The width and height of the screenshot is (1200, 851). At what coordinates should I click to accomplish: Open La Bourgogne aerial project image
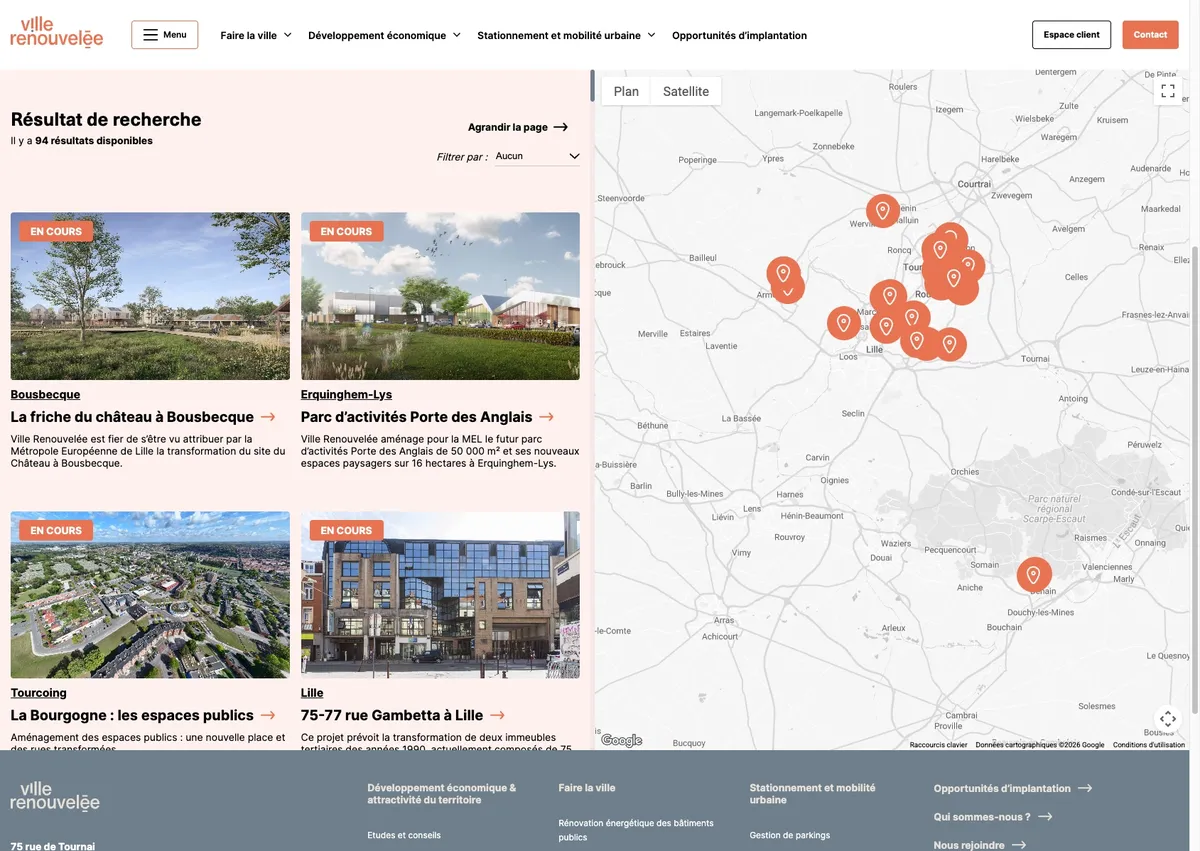click(150, 595)
